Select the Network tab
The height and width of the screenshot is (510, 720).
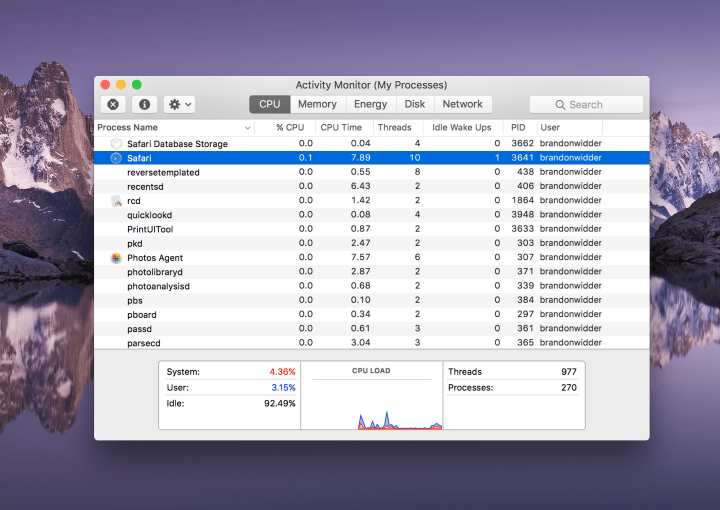click(x=463, y=104)
